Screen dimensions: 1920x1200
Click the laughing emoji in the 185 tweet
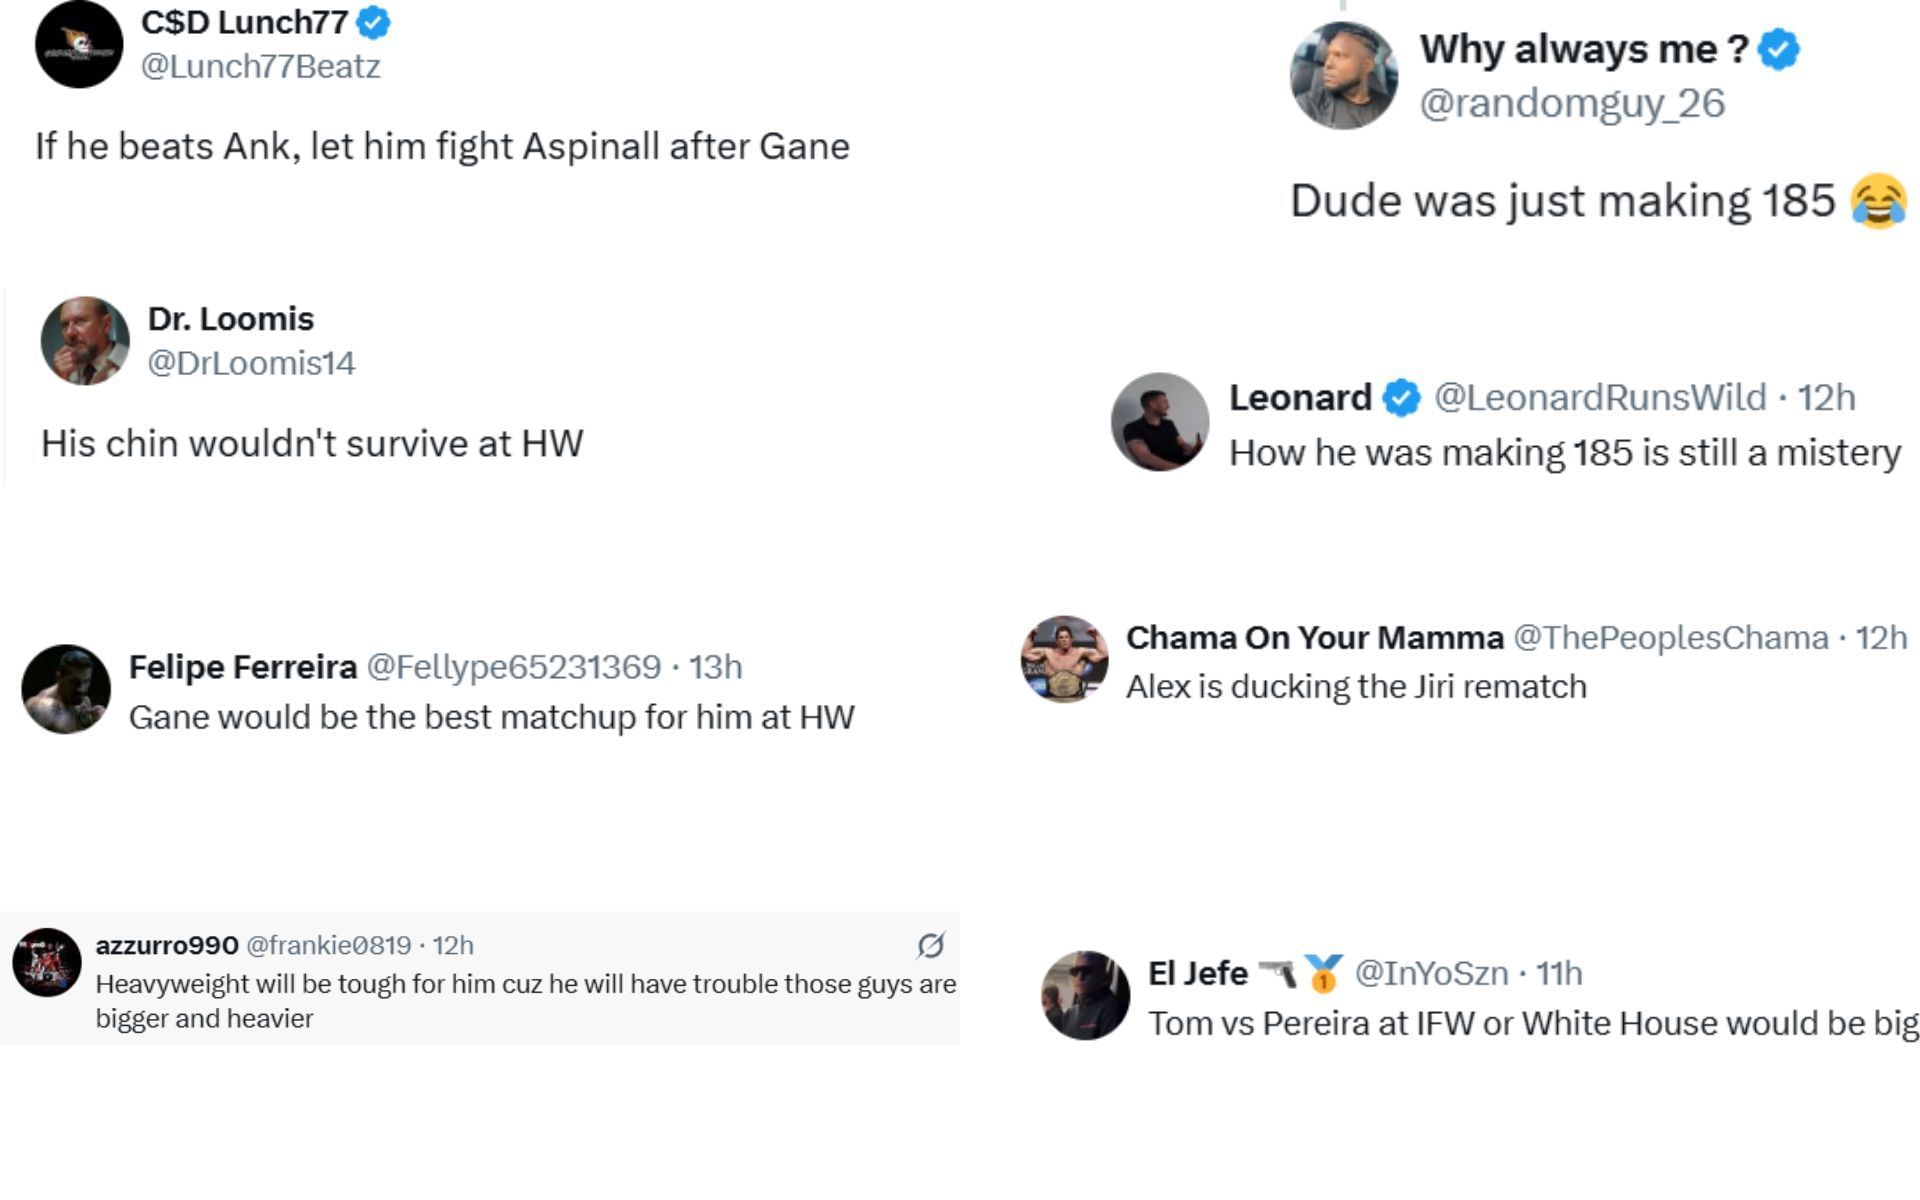(x=1878, y=201)
